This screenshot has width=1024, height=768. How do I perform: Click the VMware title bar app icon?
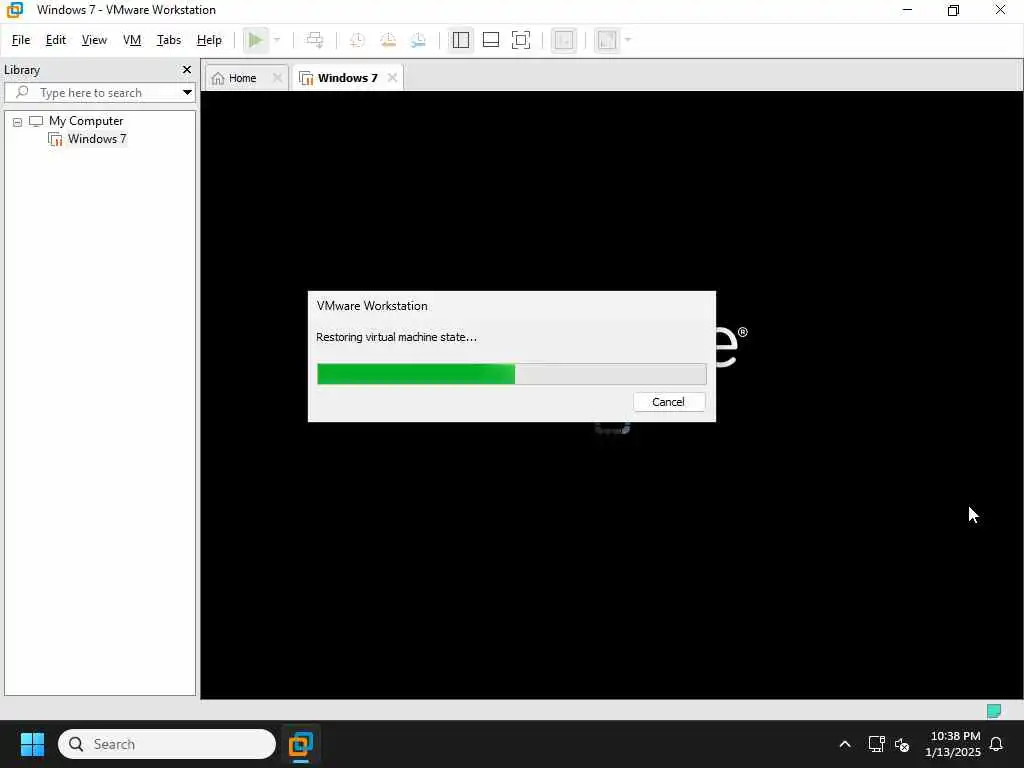[14, 10]
